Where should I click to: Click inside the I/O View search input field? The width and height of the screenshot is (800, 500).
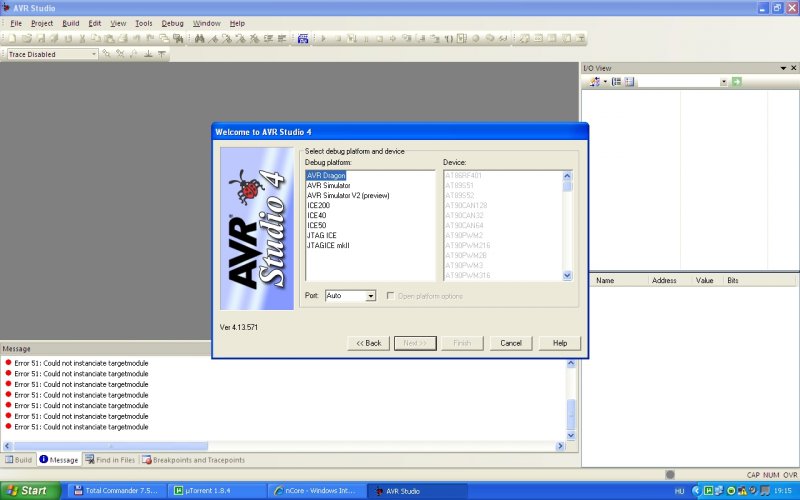(678, 82)
